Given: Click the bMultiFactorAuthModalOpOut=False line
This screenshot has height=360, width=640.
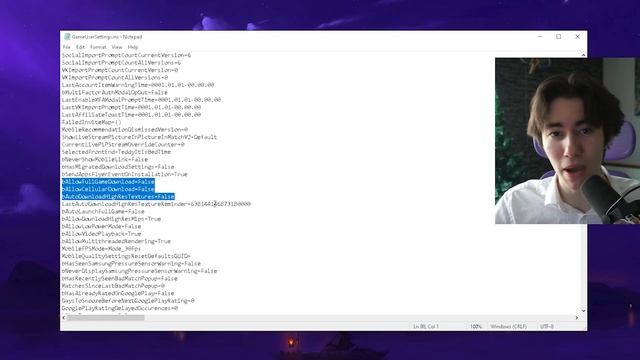Looking at the screenshot, I should 115,93.
